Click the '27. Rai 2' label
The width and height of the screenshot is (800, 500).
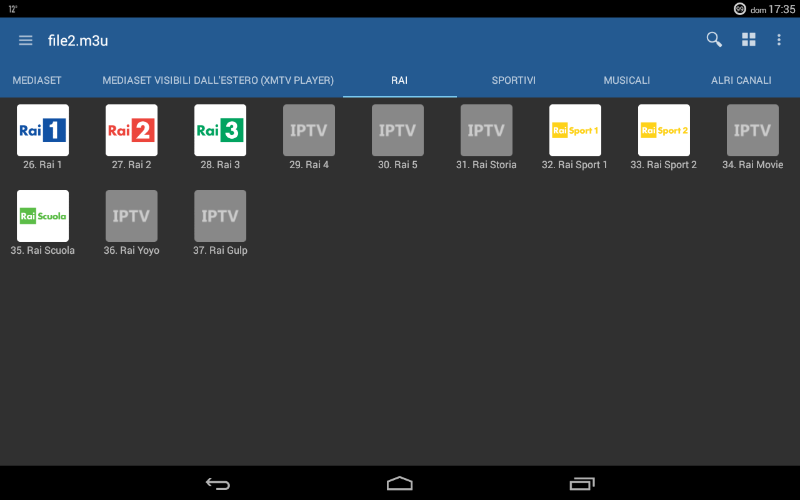[132, 165]
